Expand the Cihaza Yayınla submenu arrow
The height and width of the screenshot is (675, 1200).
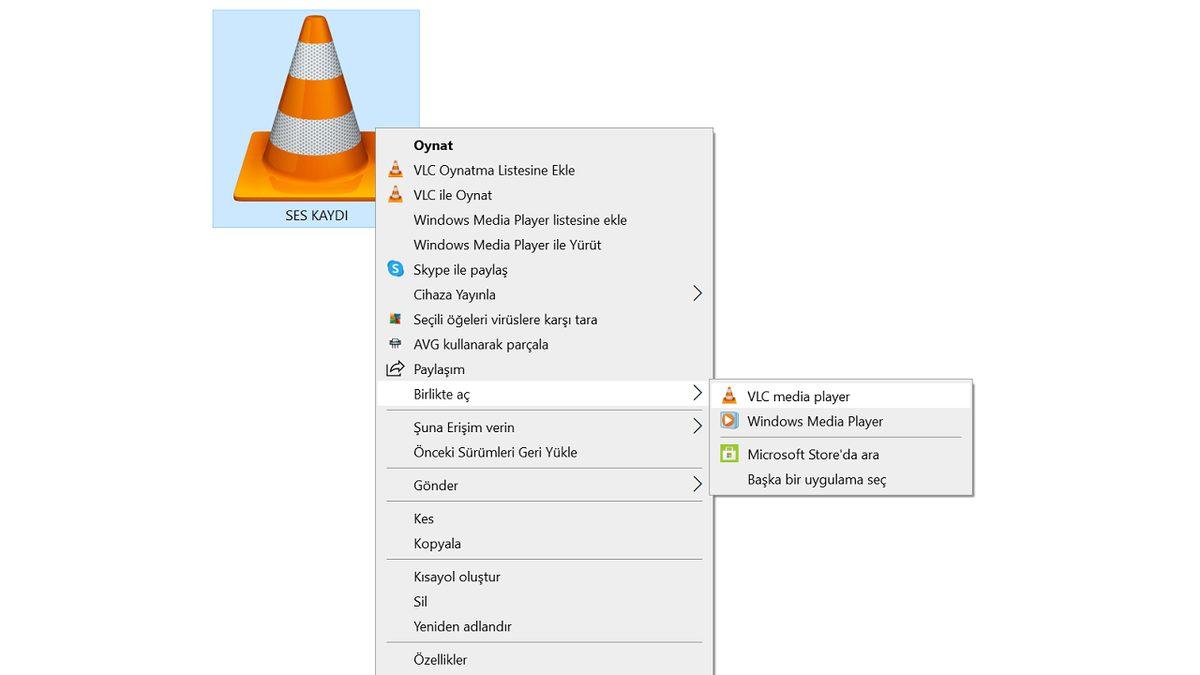[x=697, y=294]
